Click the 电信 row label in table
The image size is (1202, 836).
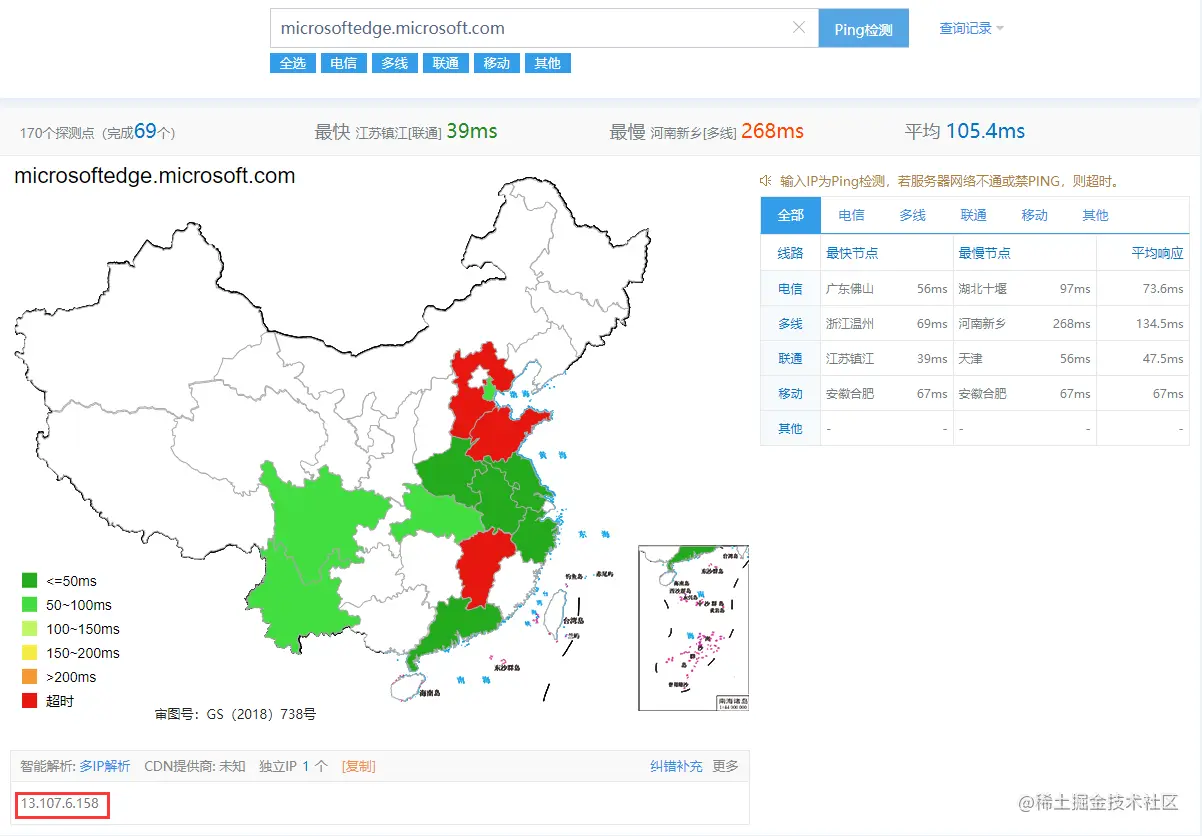790,288
